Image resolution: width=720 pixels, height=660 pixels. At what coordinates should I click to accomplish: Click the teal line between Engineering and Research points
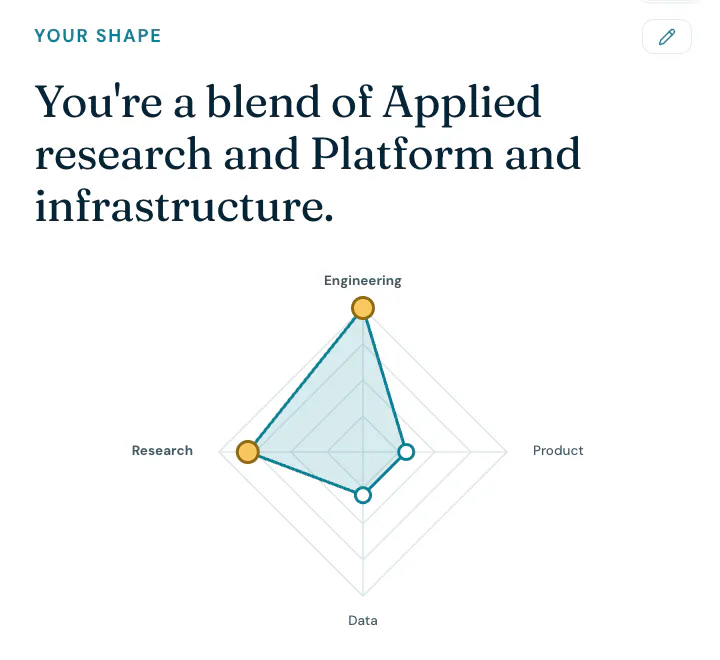305,380
